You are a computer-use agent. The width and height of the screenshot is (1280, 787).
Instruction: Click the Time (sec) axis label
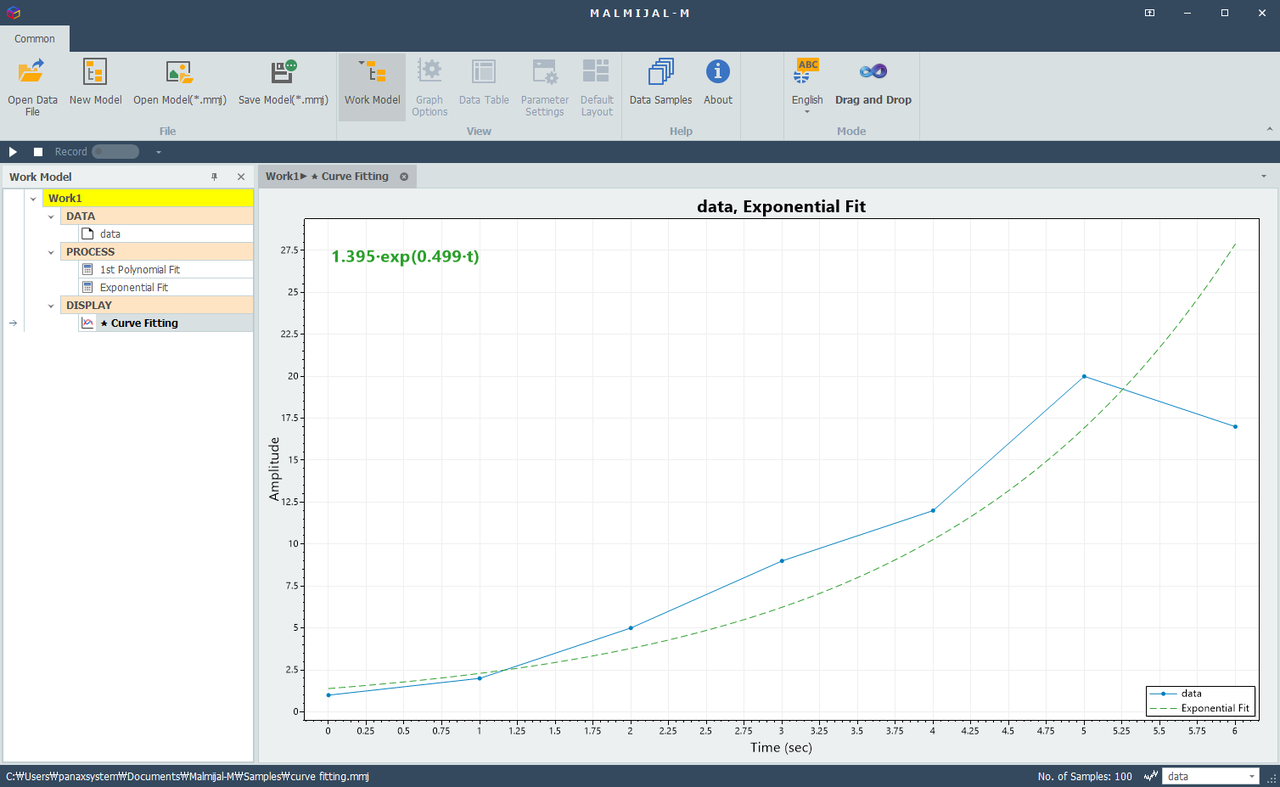(781, 747)
